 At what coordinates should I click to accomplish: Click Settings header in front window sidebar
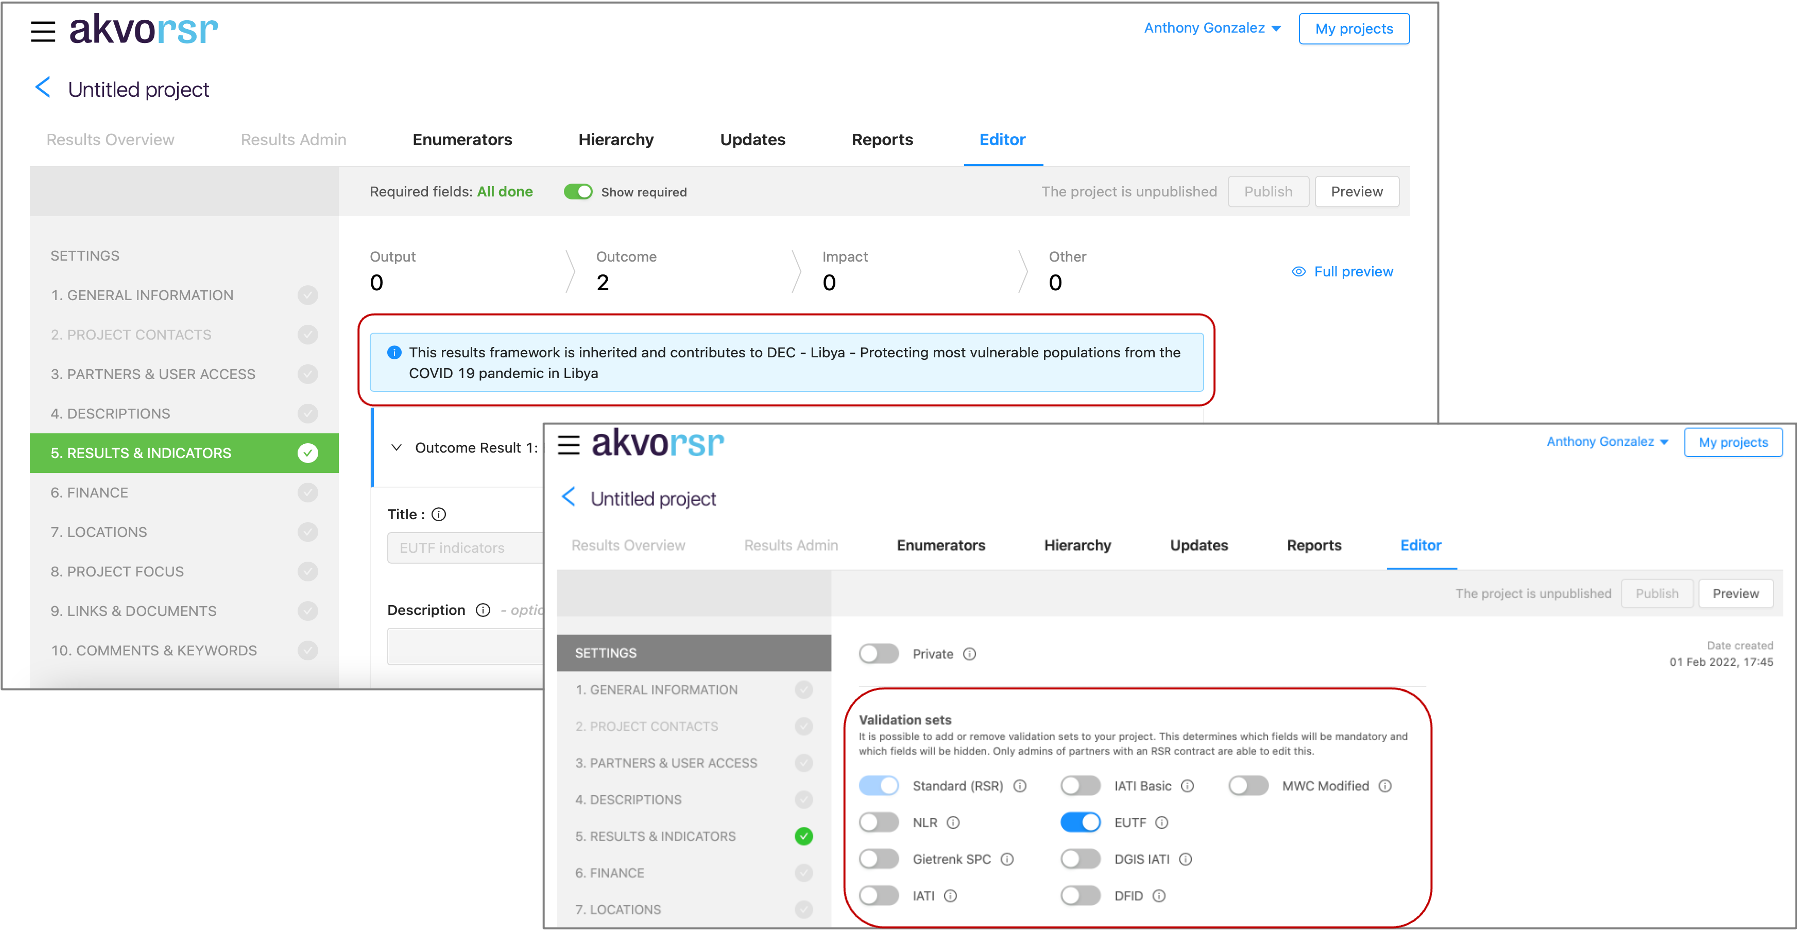coord(694,653)
